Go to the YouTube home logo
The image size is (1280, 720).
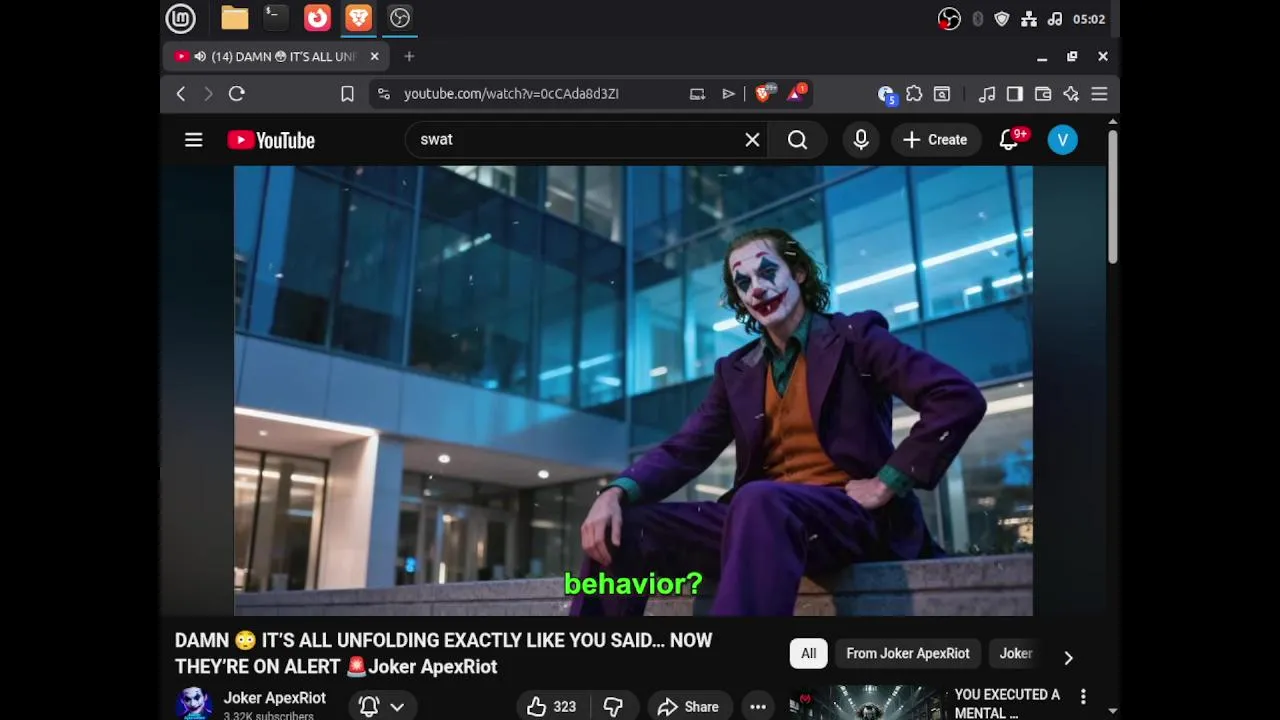271,140
